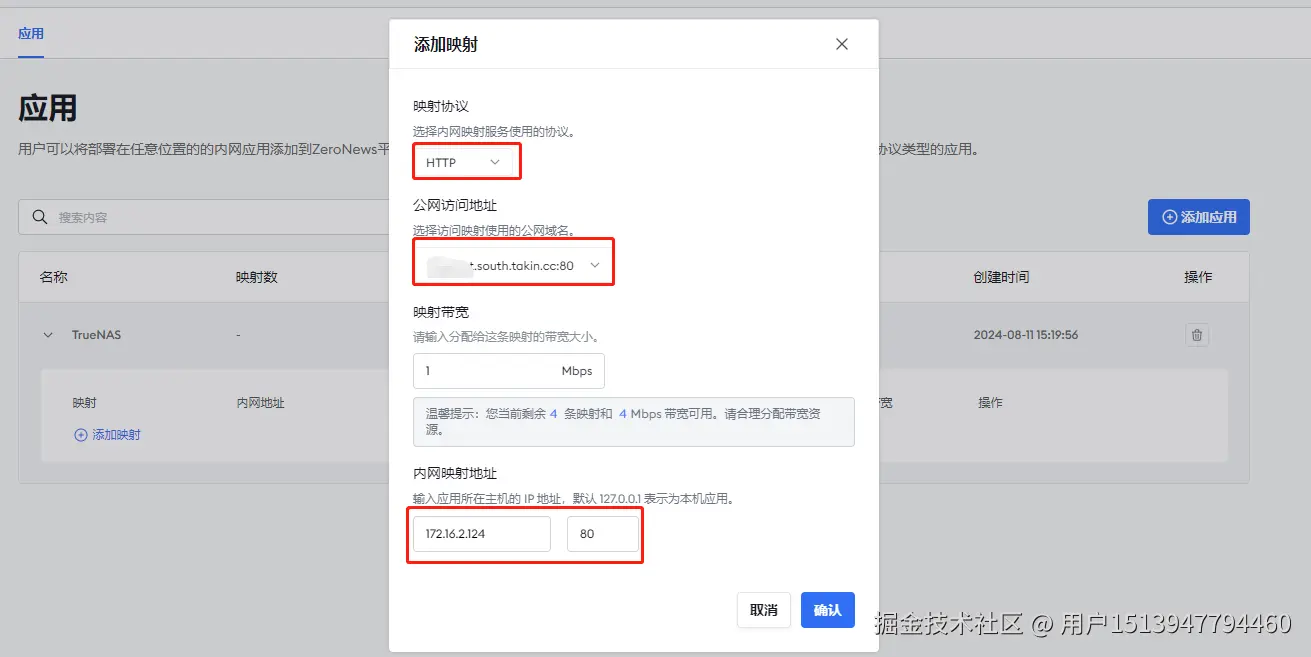Click the 创建时间 column header

[x=1001, y=277]
